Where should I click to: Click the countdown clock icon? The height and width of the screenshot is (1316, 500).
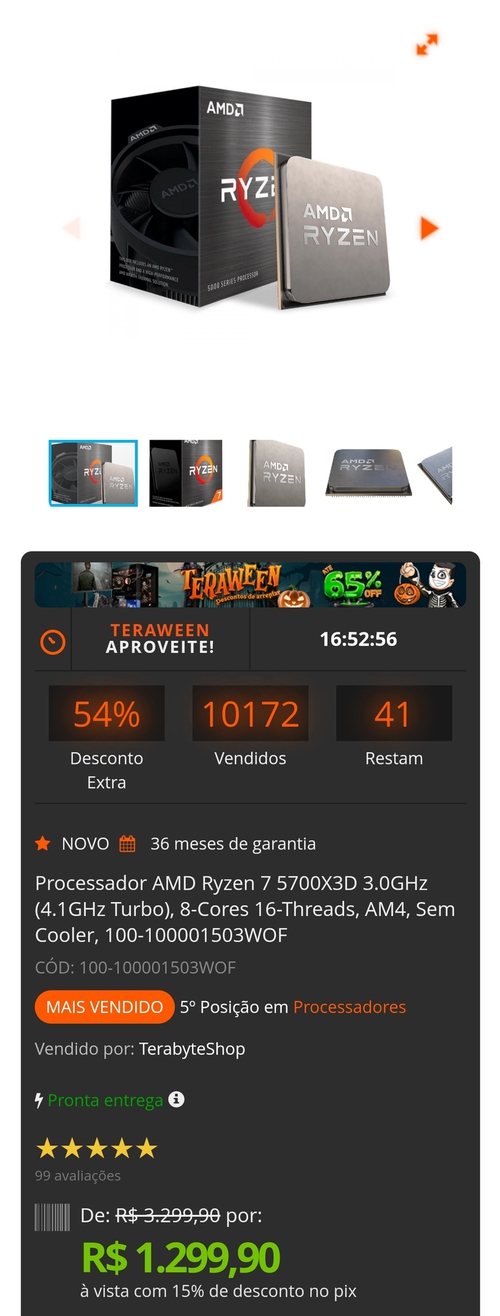[52, 641]
